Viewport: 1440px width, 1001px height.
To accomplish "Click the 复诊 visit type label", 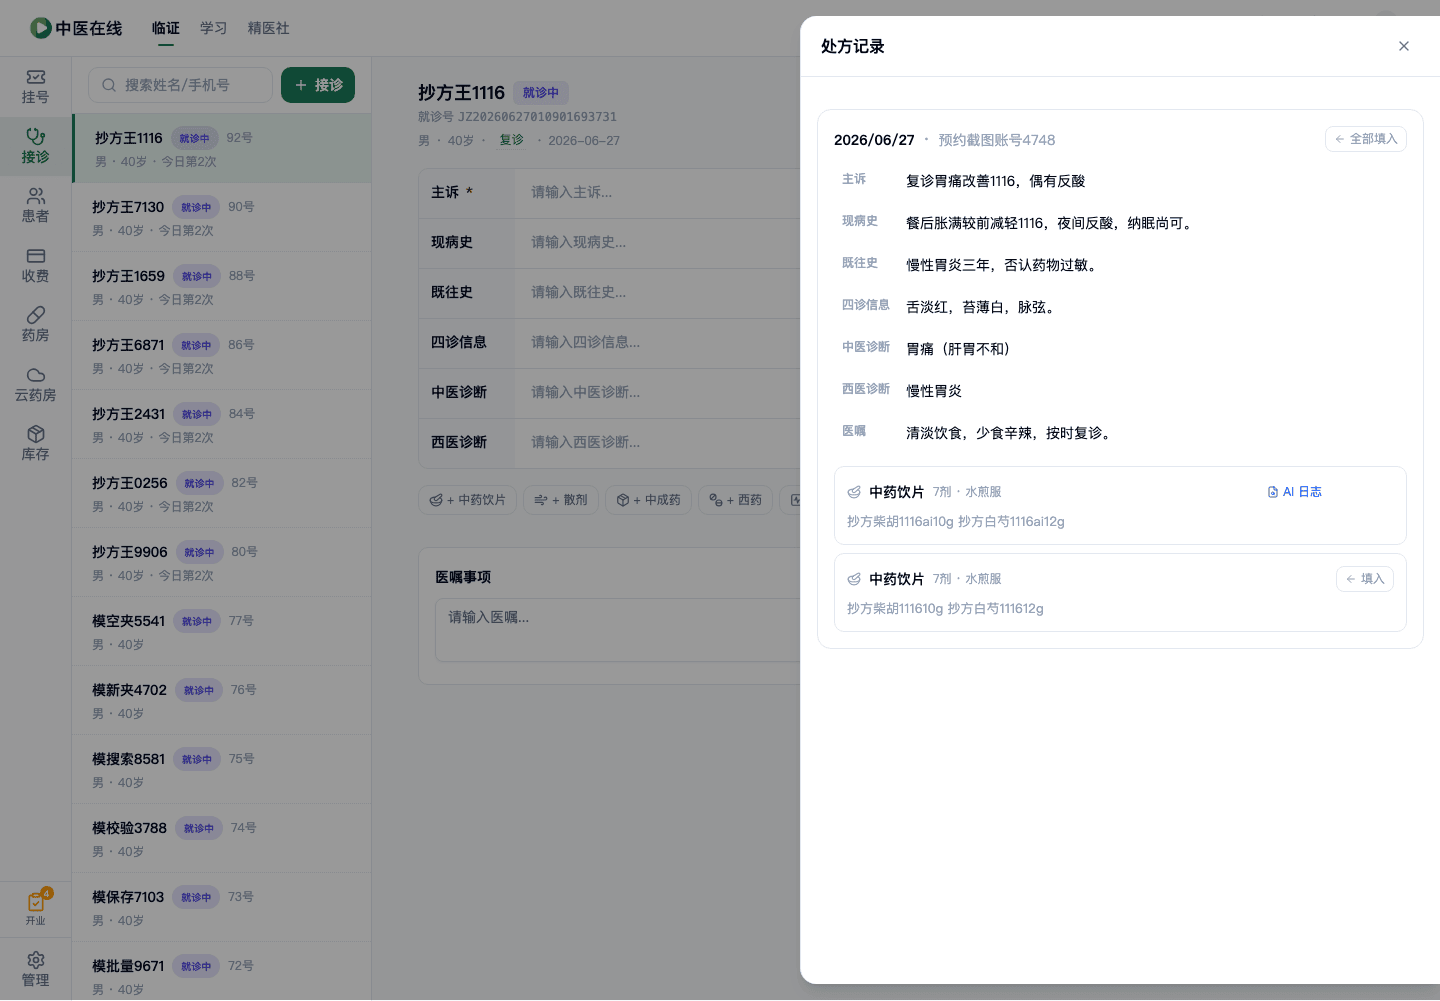I will click(x=512, y=140).
